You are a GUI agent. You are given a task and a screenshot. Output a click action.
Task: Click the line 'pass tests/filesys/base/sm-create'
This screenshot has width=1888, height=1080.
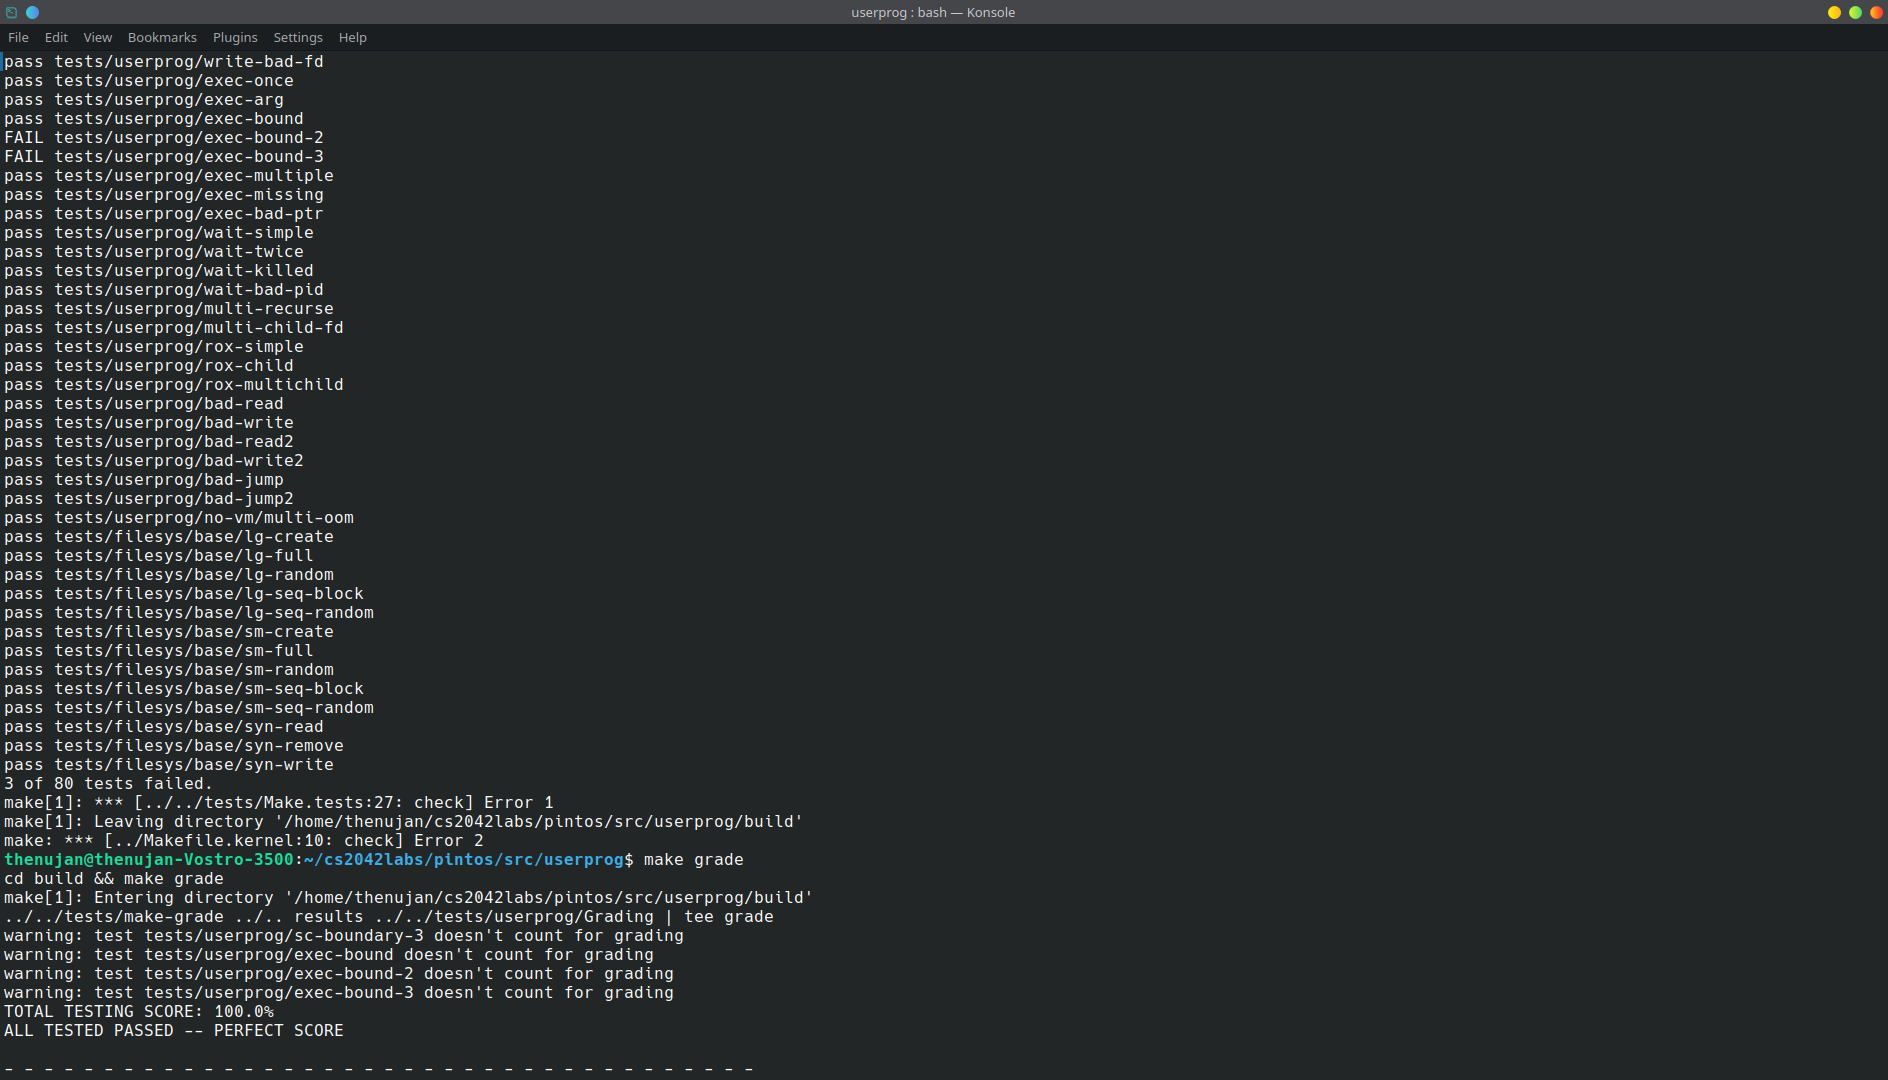click(169, 632)
